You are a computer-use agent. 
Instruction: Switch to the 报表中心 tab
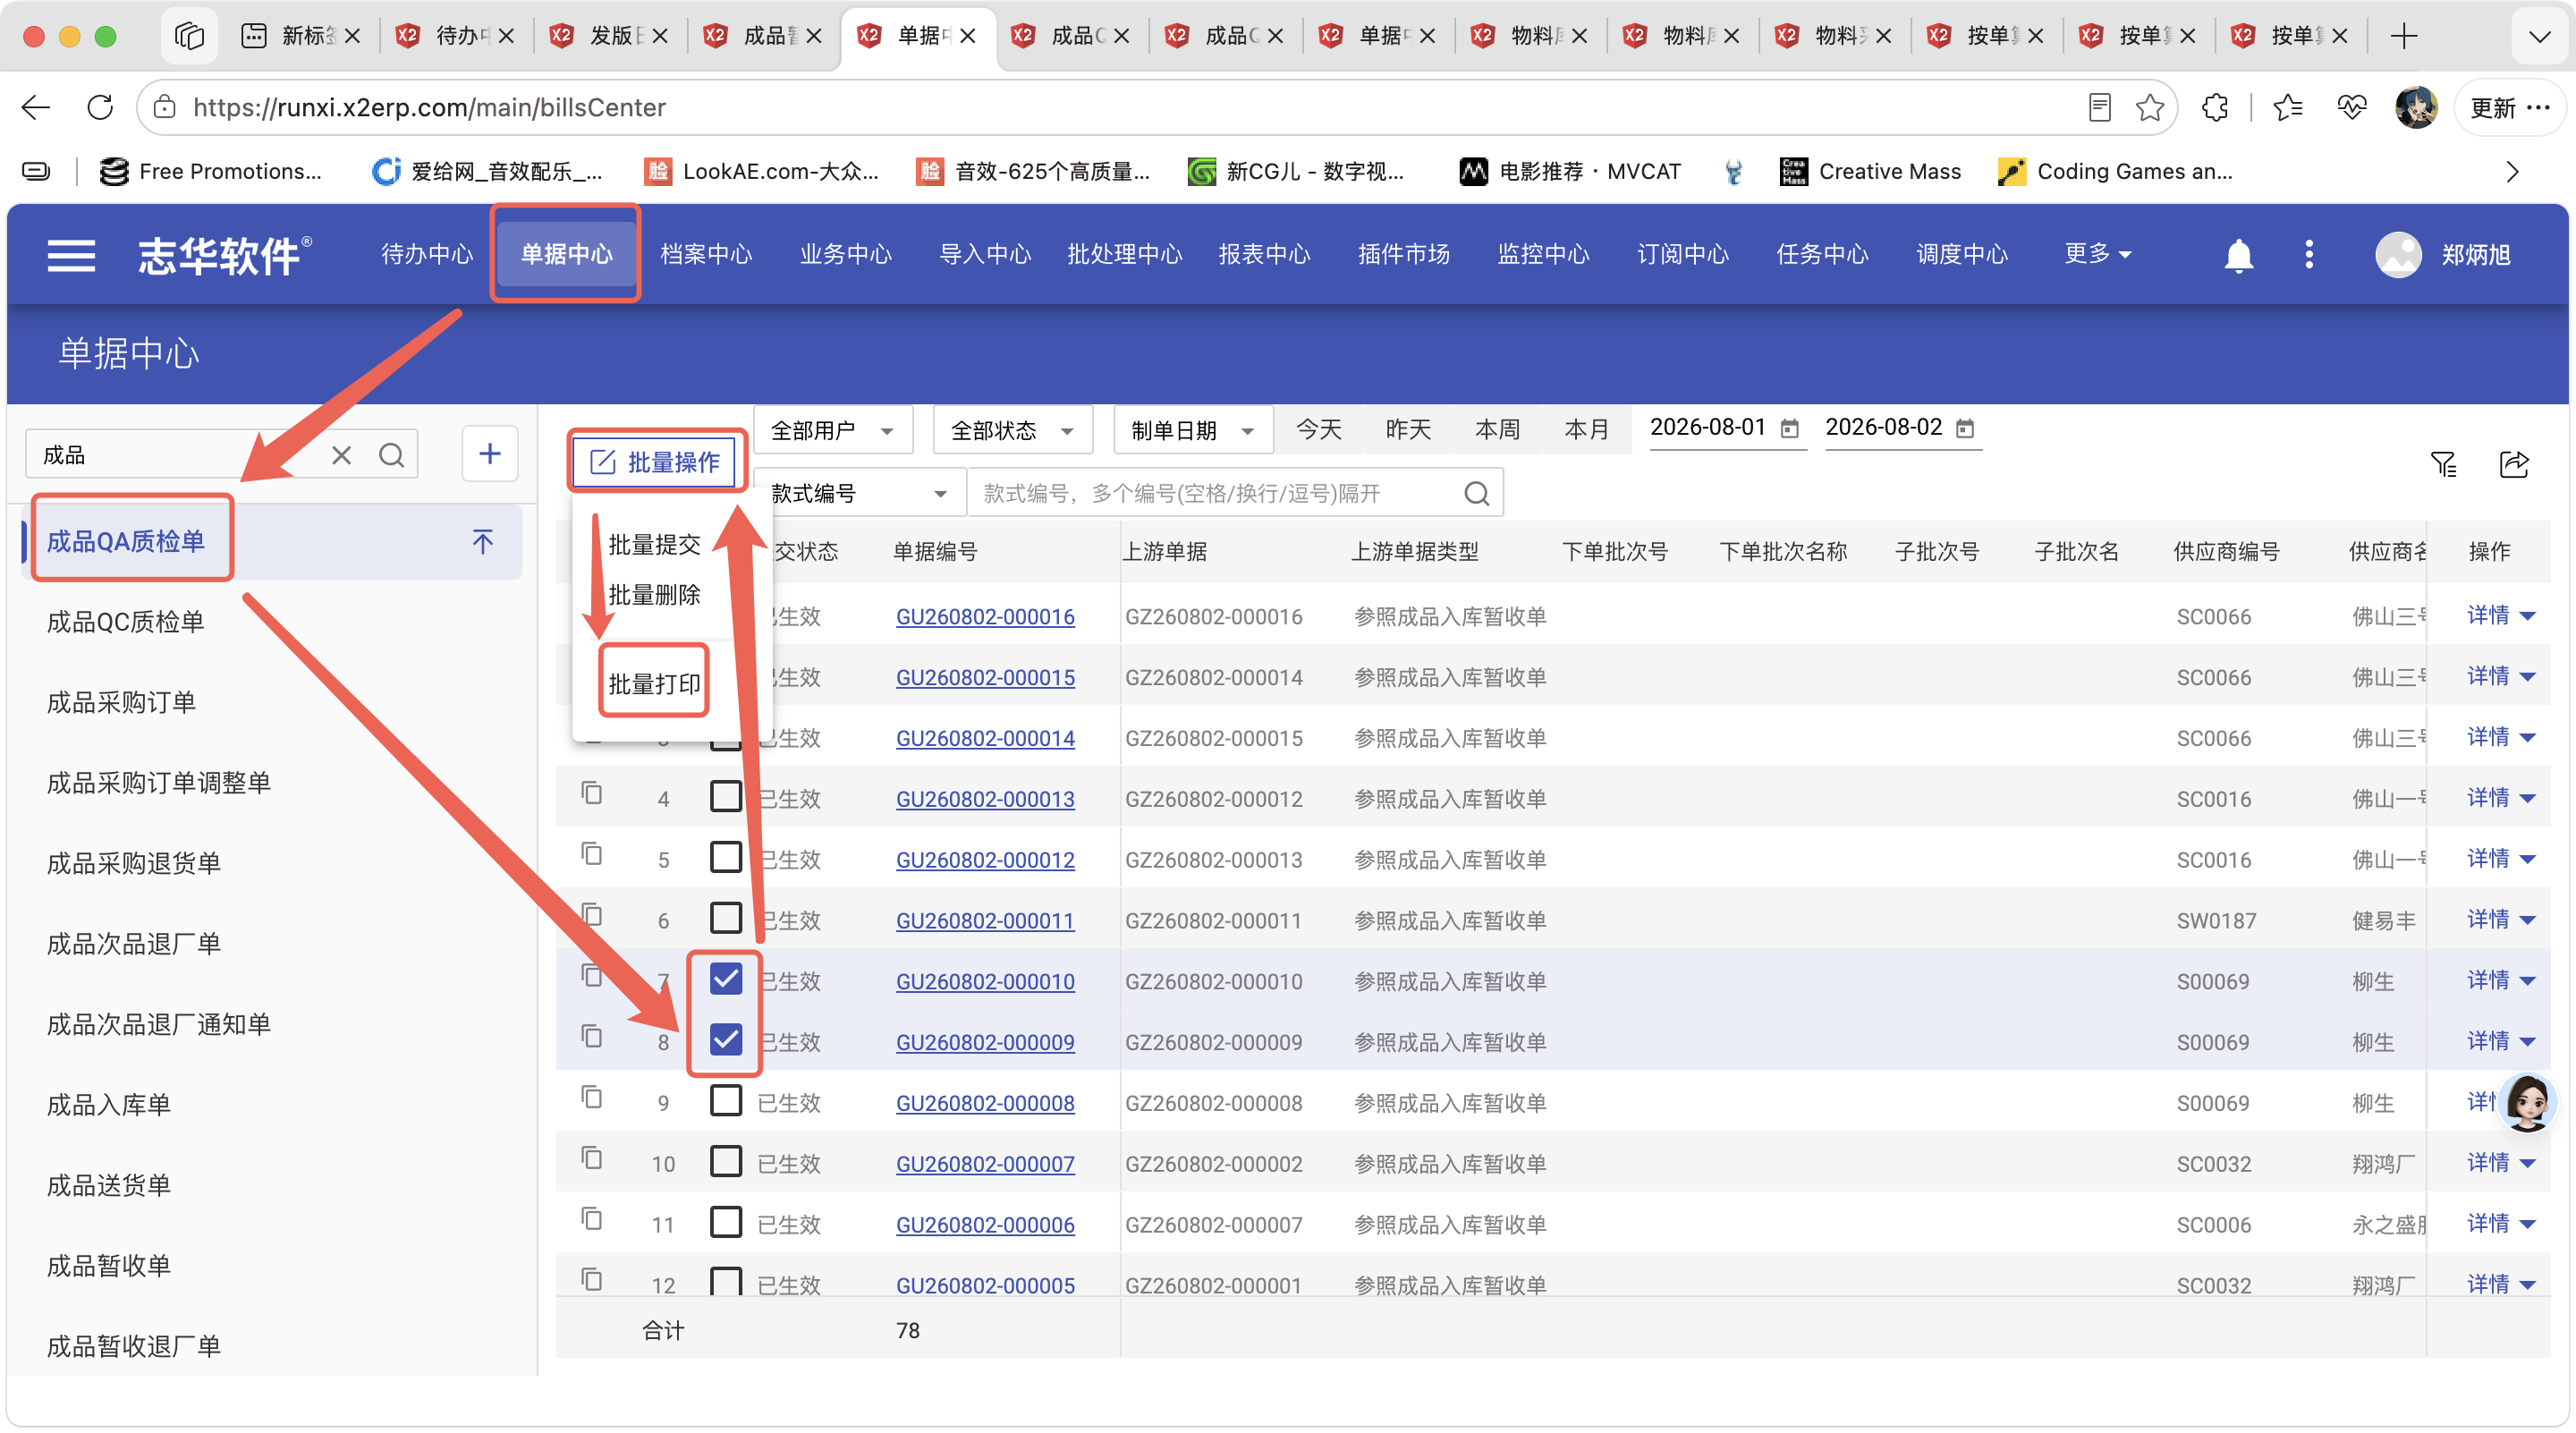point(1265,254)
